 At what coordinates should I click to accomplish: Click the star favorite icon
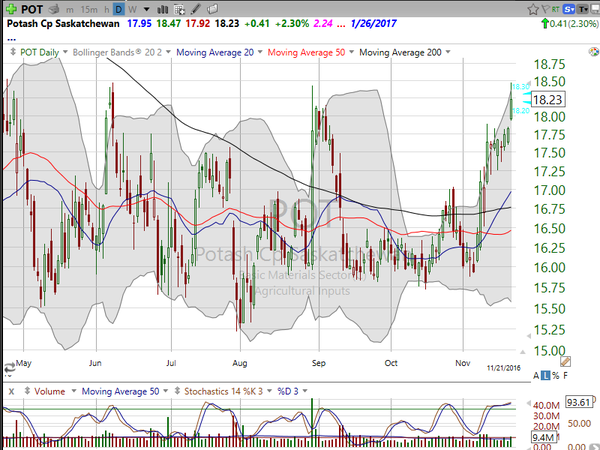(x=533, y=9)
